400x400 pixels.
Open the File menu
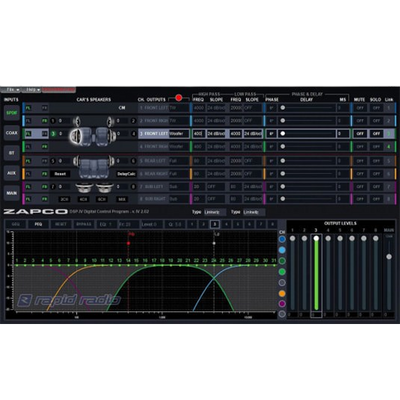tap(11, 90)
